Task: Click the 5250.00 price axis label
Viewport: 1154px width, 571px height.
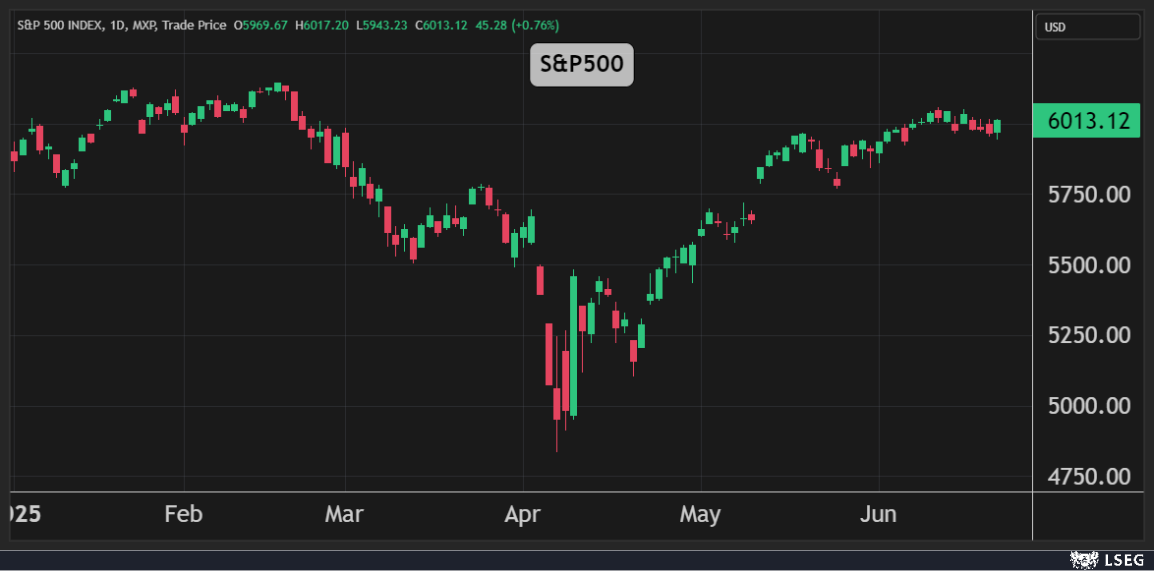Action: coord(1088,335)
